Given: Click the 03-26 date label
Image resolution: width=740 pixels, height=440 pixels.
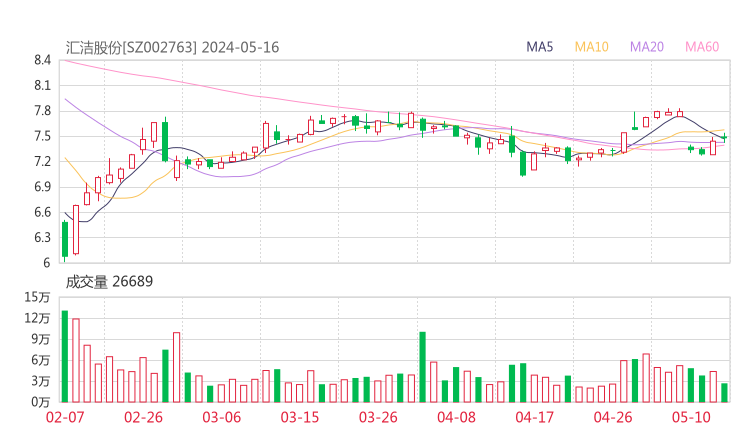Looking at the screenshot, I should (x=378, y=417).
